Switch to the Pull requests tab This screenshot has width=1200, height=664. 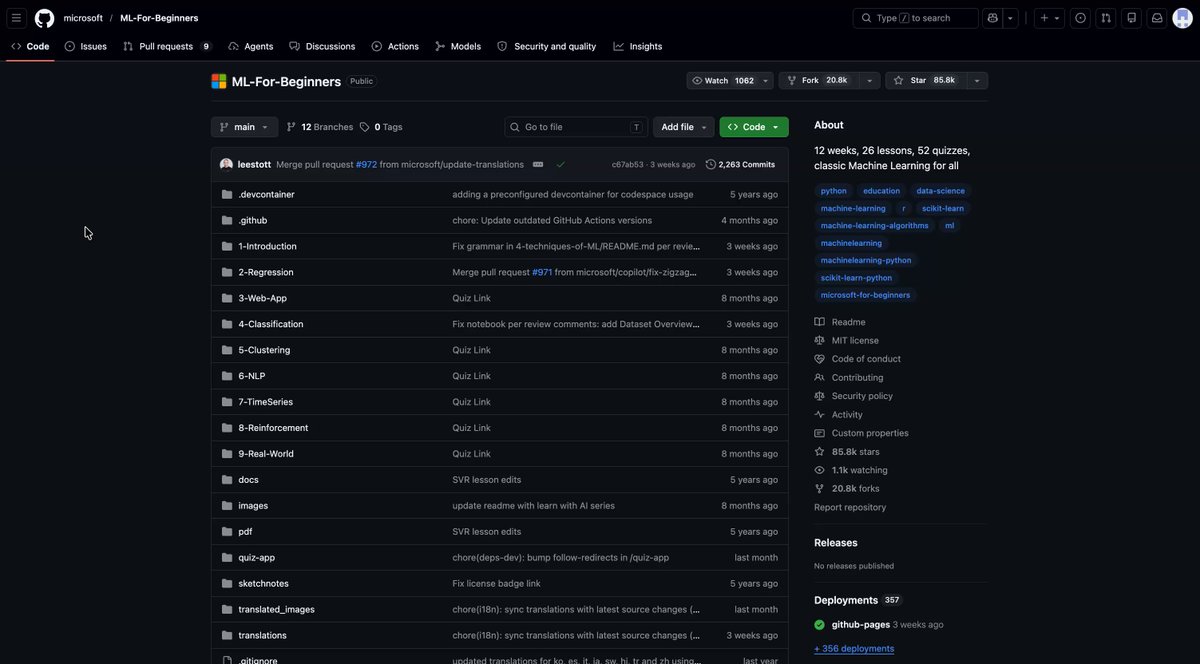point(166,46)
